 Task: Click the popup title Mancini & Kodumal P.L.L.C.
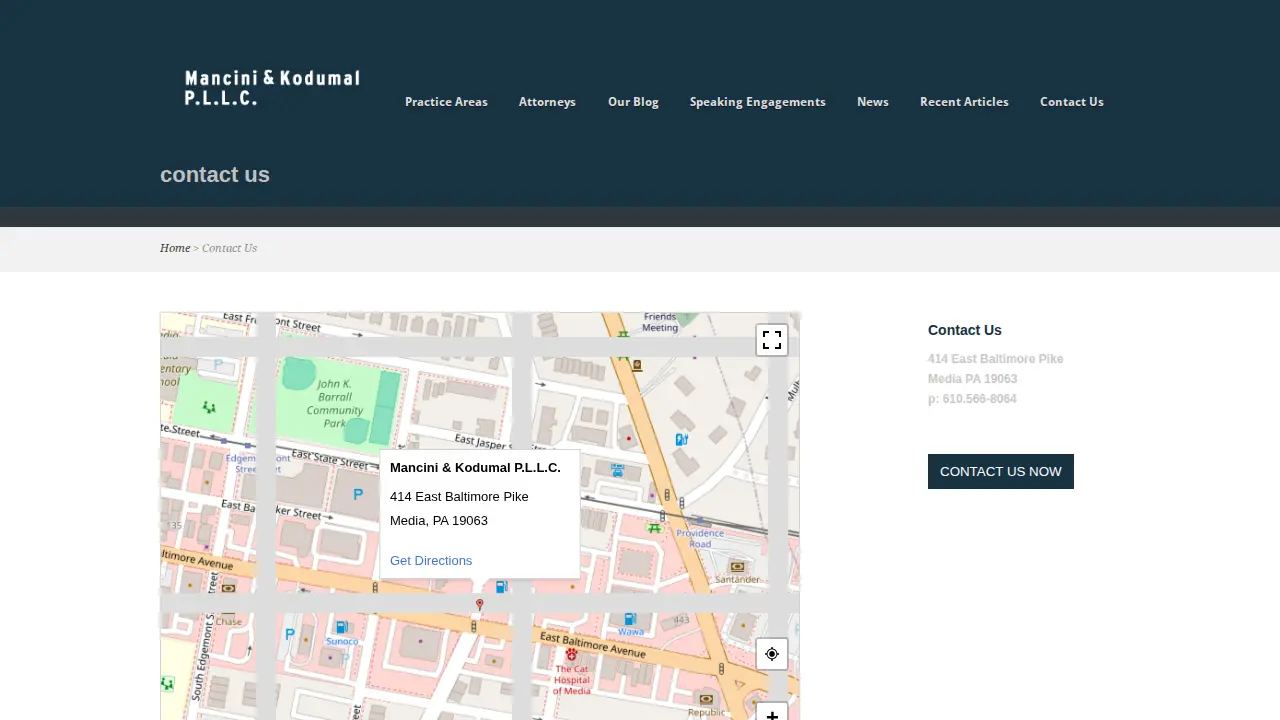coord(475,467)
